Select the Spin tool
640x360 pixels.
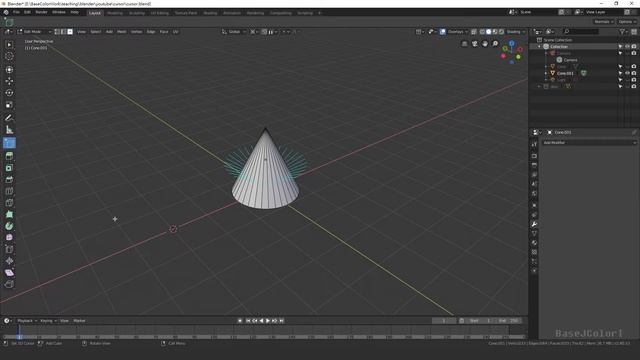pyautogui.click(x=9, y=226)
